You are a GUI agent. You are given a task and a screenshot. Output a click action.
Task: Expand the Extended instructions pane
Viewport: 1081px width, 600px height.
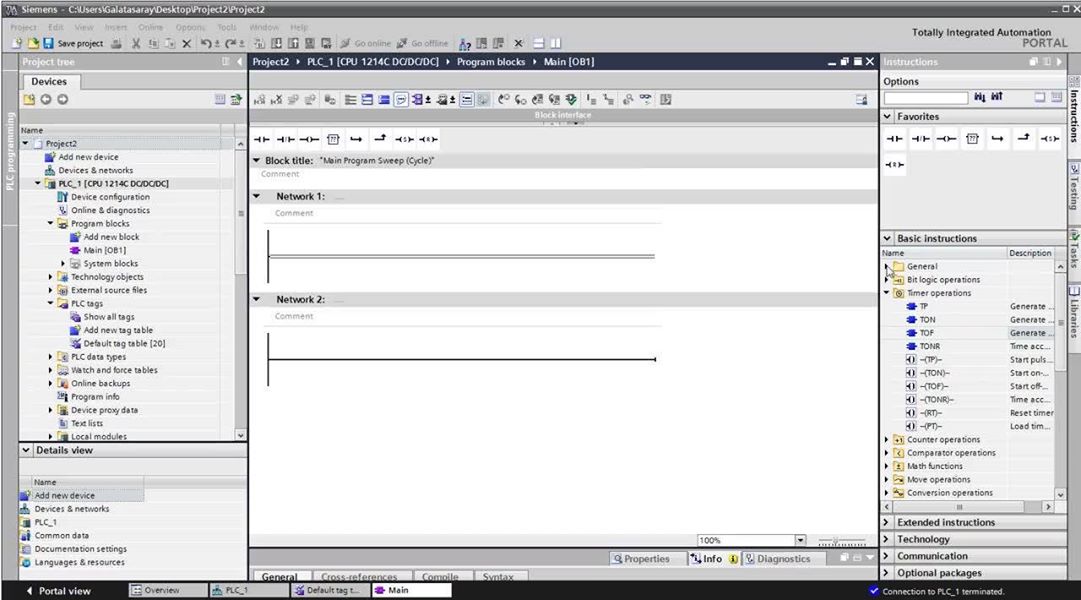click(887, 522)
